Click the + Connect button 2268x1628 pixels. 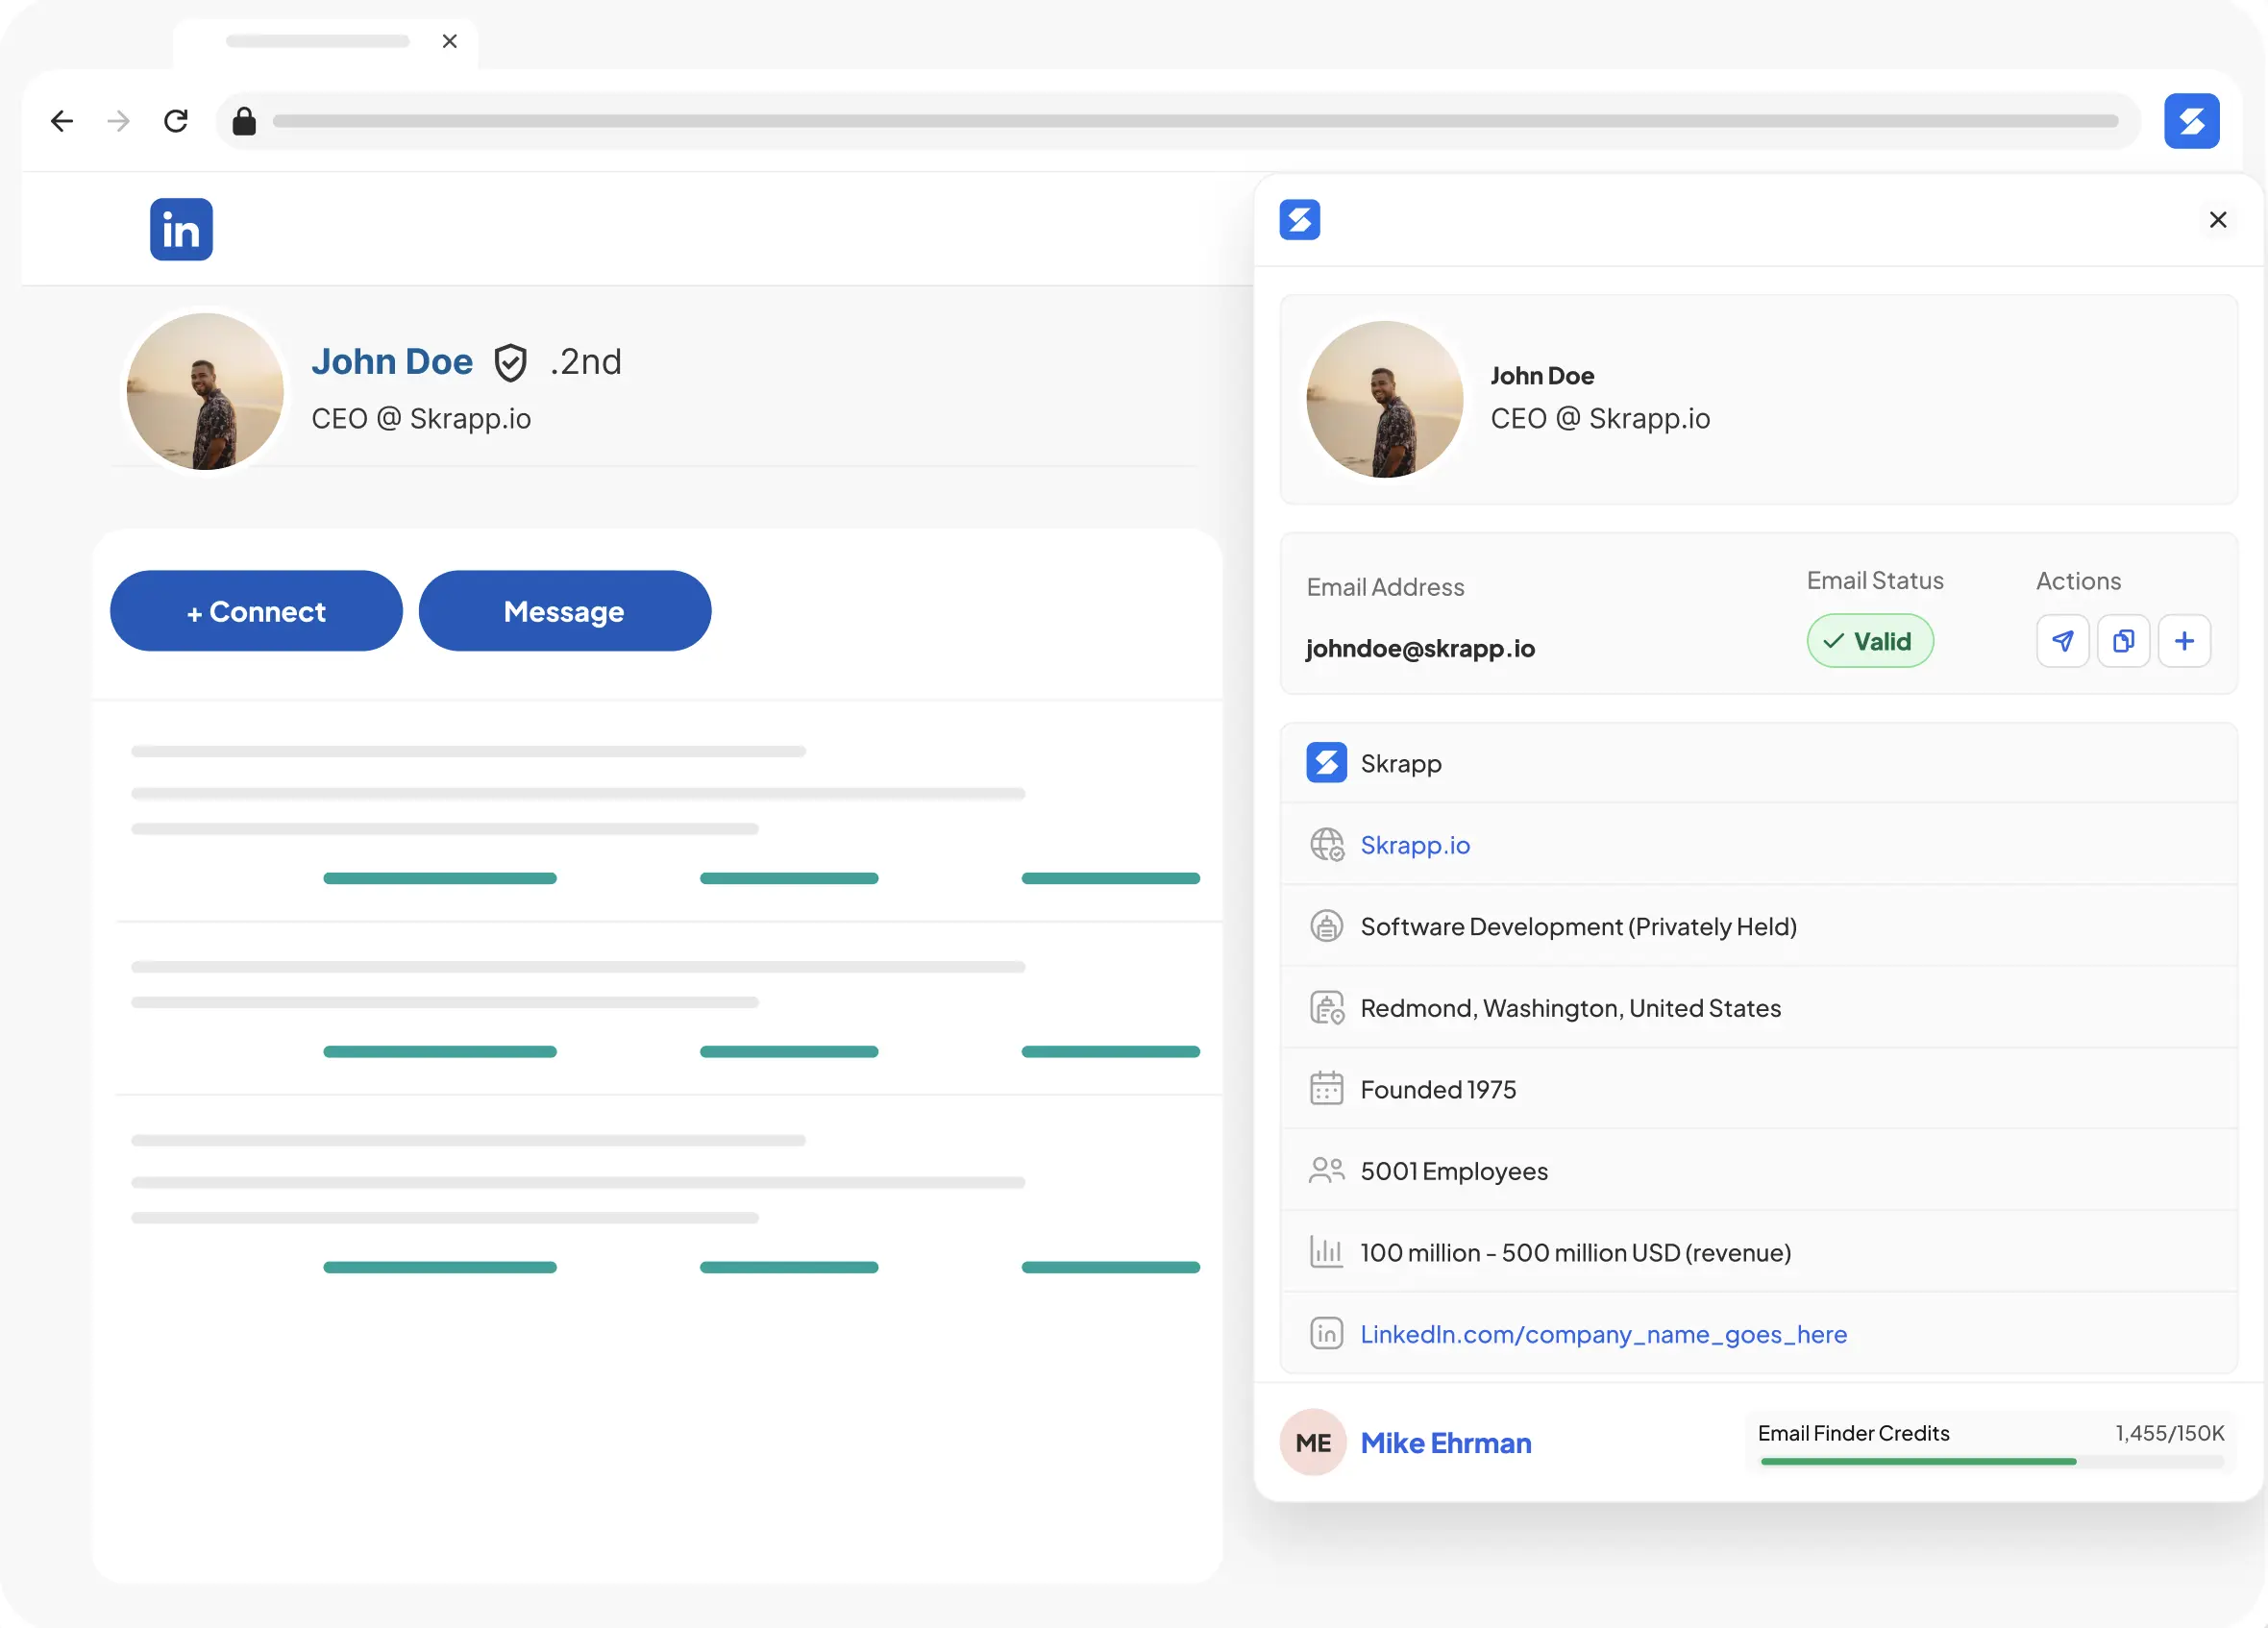click(255, 611)
